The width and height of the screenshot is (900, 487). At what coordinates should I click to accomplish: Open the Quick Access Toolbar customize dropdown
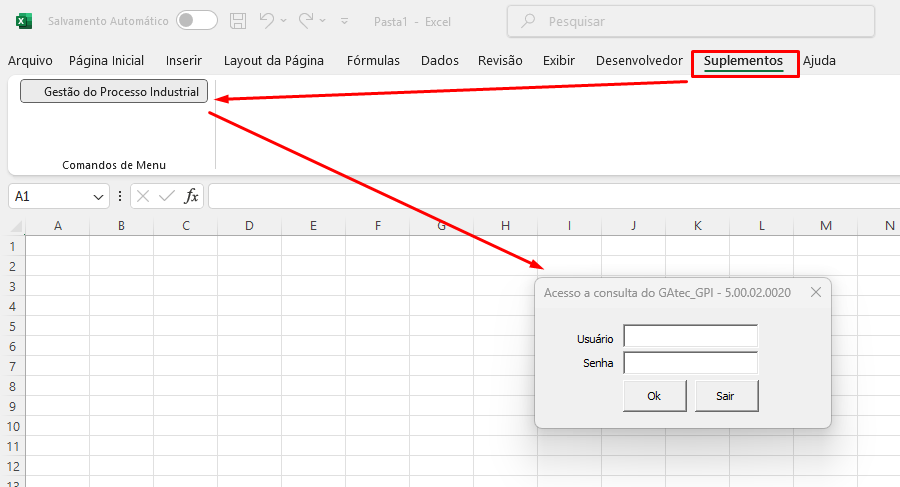[345, 20]
